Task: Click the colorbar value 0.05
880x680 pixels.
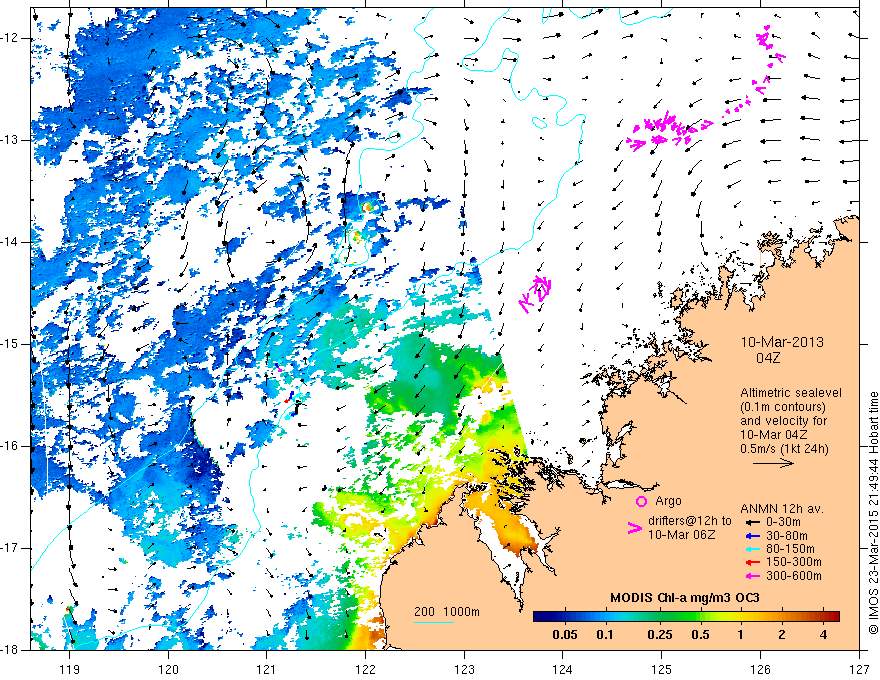Action: click(x=565, y=635)
